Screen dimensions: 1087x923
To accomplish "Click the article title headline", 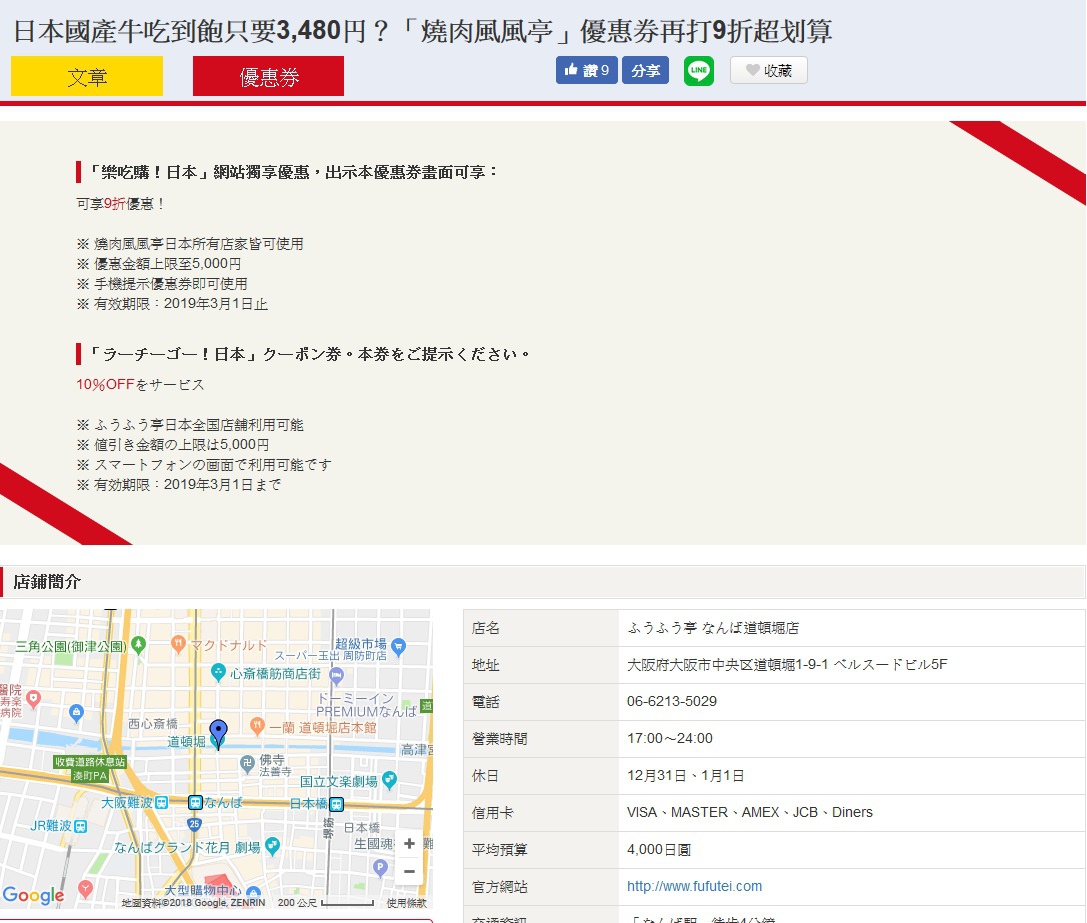I will pos(422,31).
